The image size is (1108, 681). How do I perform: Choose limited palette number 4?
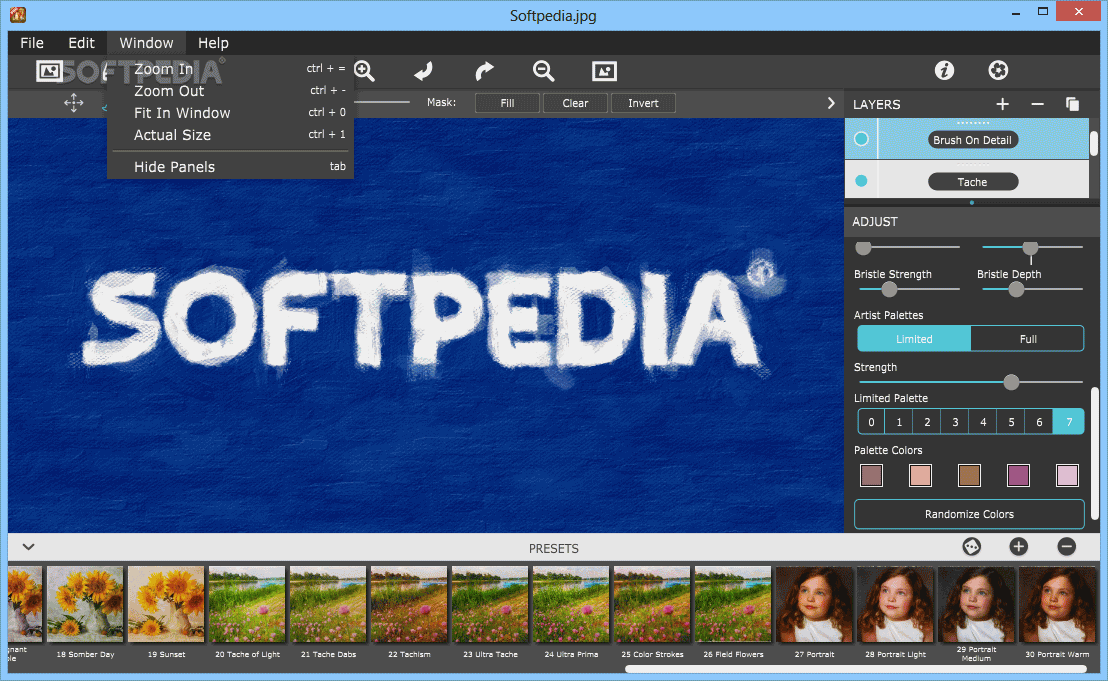(982, 422)
